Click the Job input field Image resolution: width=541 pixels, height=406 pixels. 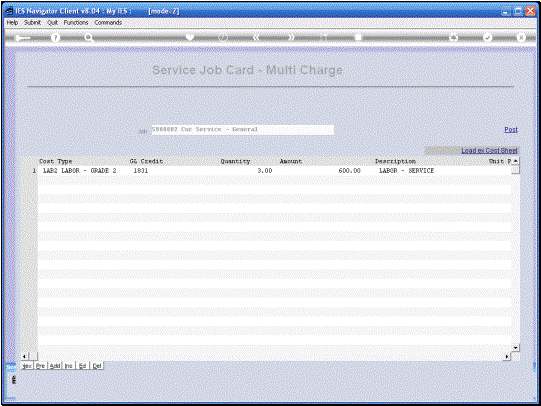coord(243,130)
